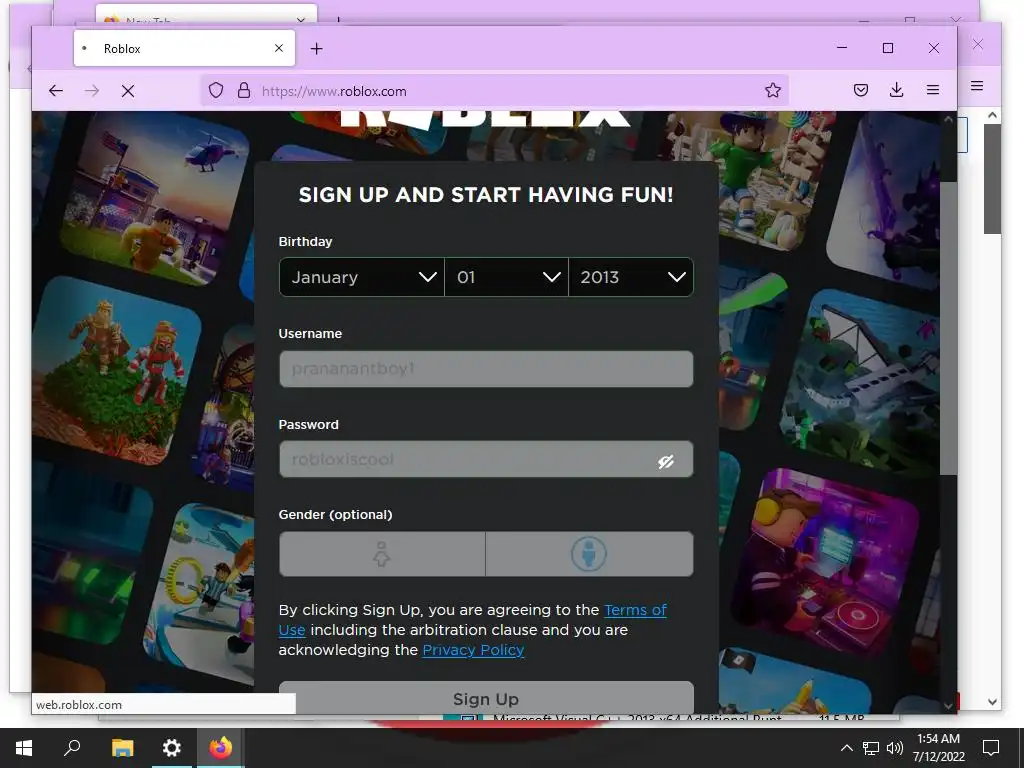Click into the Username field
Screen dimensions: 1024x768
[486, 369]
